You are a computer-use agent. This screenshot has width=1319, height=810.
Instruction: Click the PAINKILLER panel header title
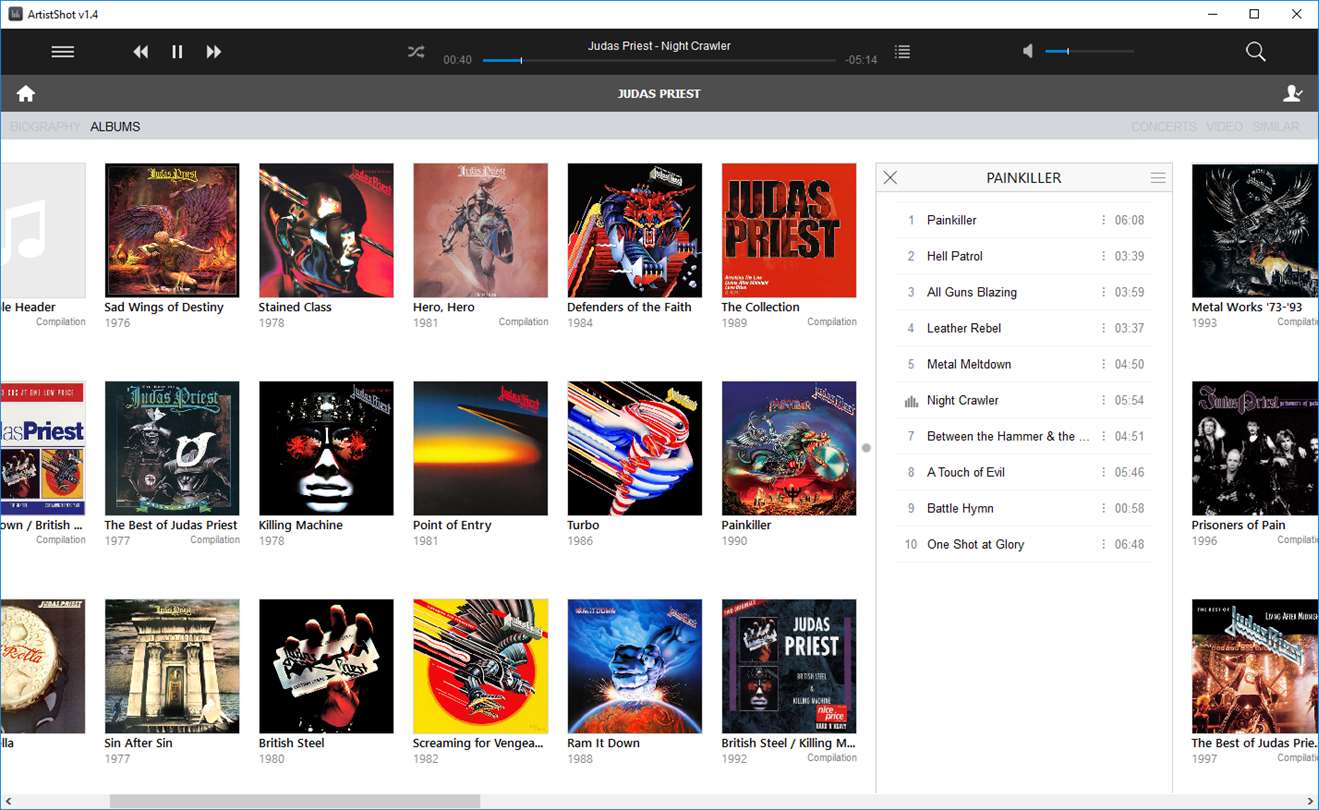tap(1024, 178)
